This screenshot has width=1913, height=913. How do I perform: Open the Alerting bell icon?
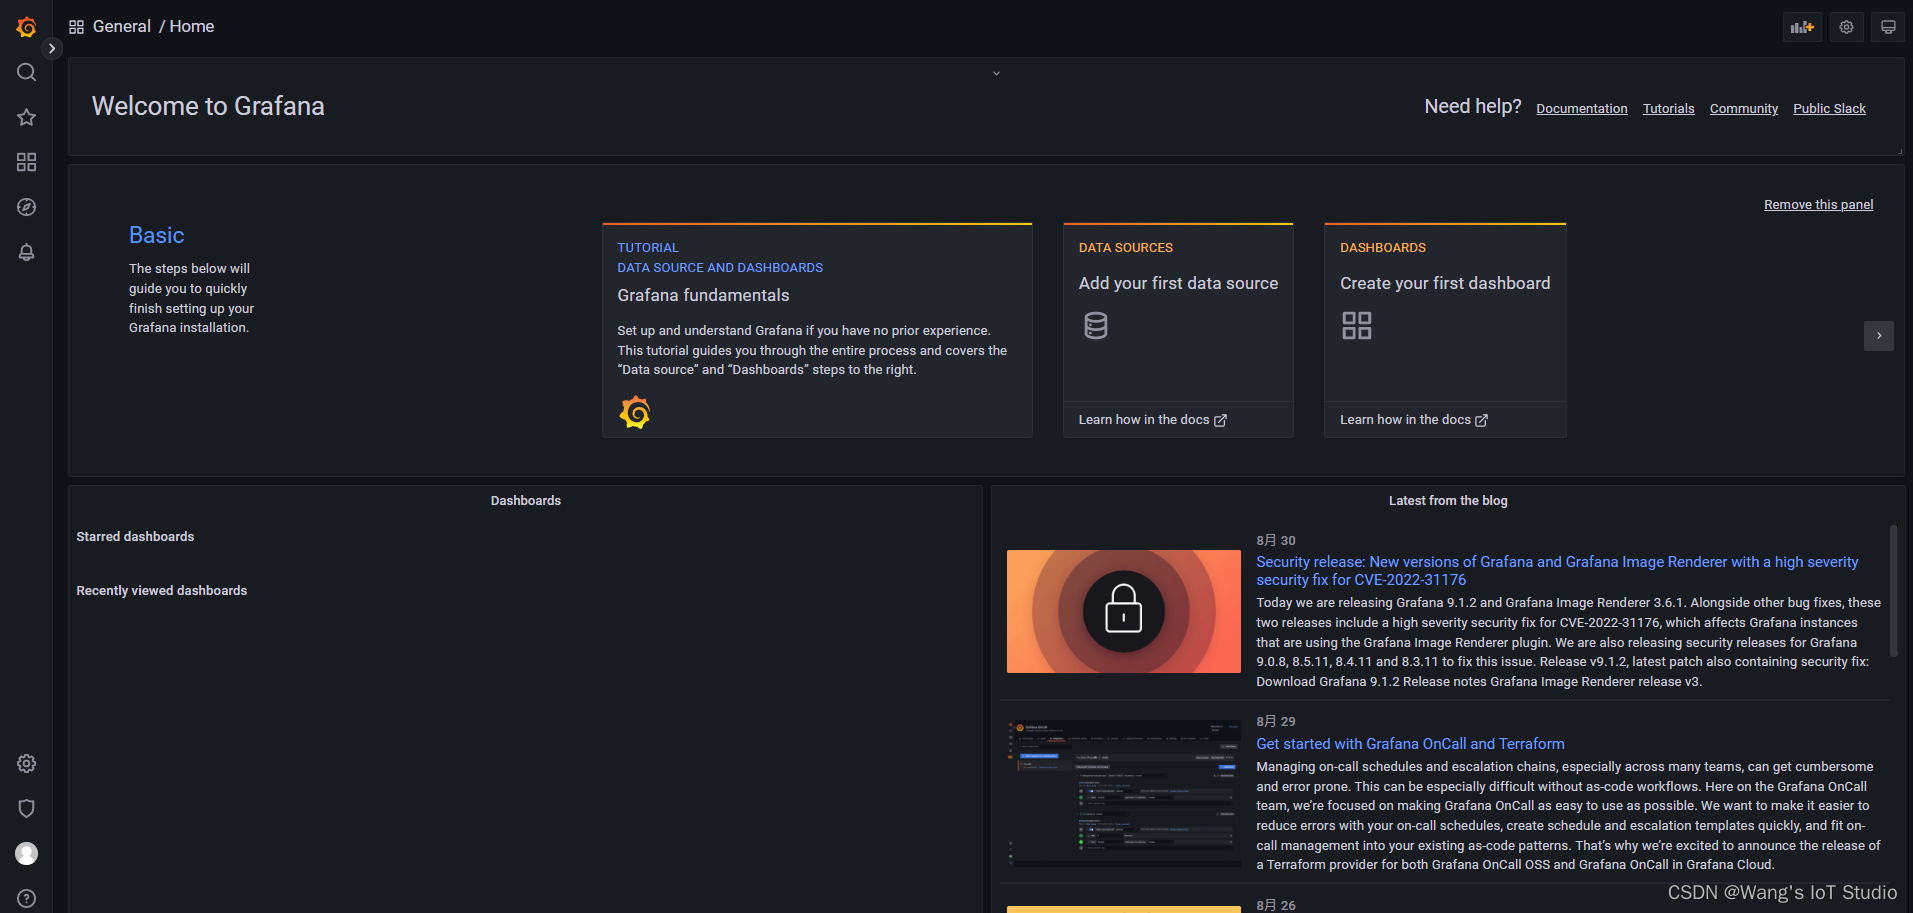click(26, 252)
